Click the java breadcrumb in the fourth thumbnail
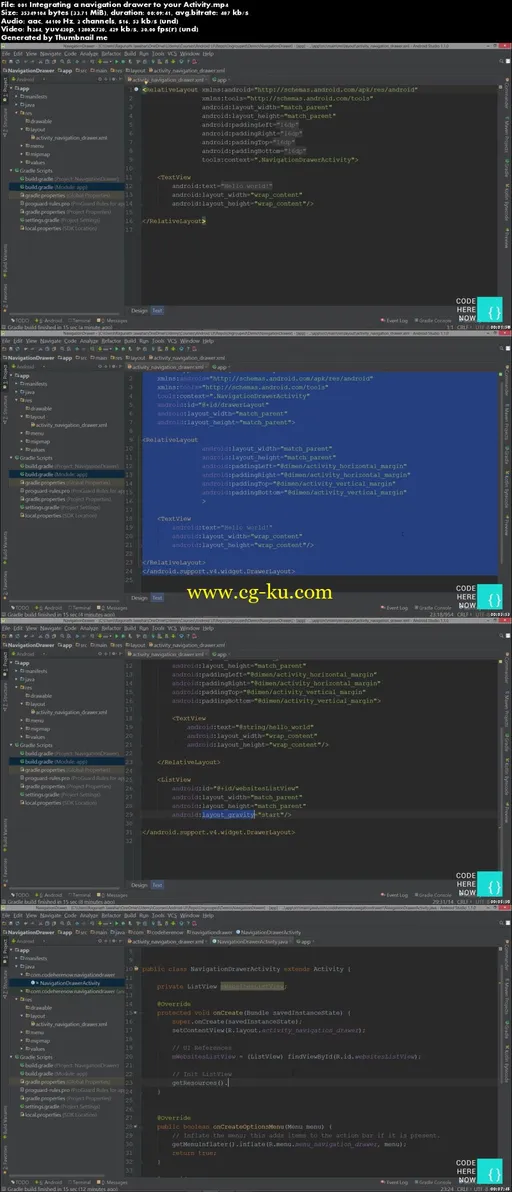Screen dimensions: 512x1192 [x=116, y=931]
